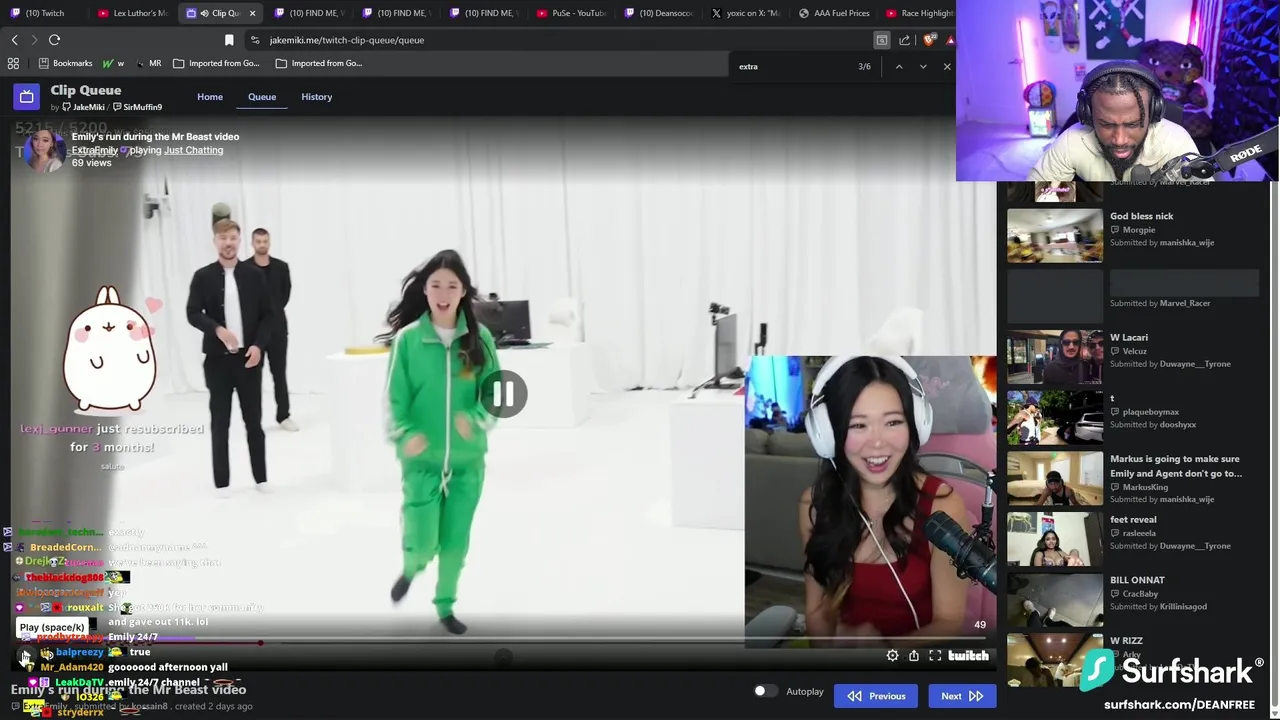Switch to the '(10) Twitch' browser tab

coord(44,13)
